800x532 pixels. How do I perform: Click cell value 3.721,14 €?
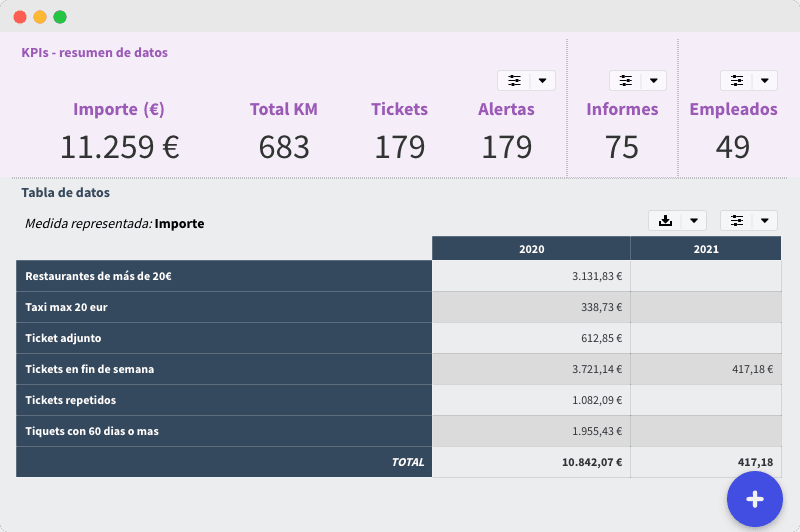point(597,369)
